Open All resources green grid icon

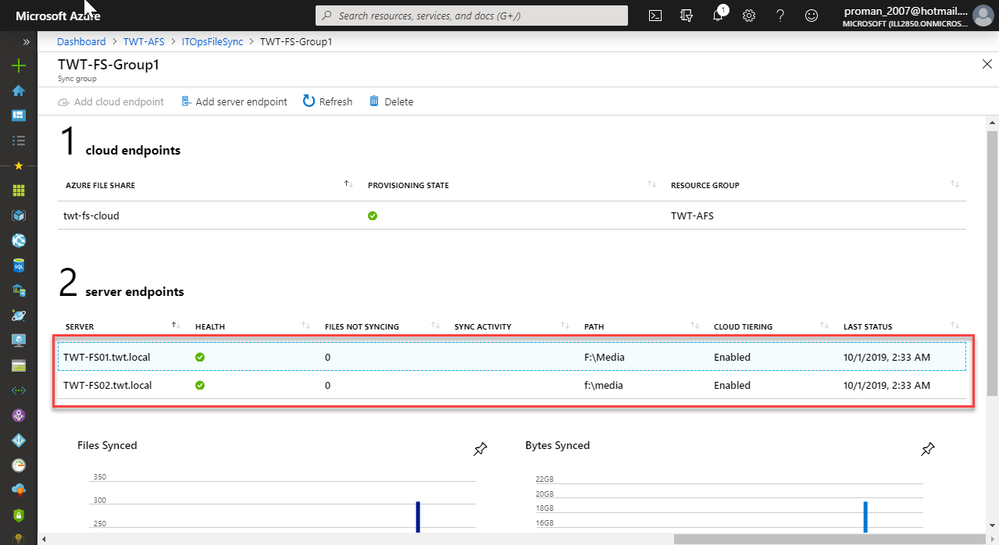(x=18, y=191)
